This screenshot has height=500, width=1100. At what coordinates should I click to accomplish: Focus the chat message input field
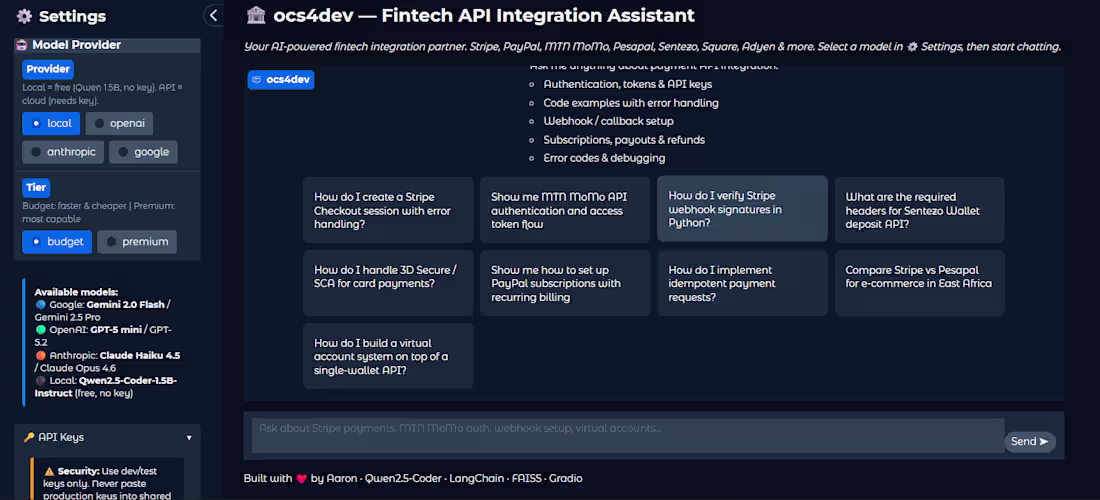click(x=628, y=435)
